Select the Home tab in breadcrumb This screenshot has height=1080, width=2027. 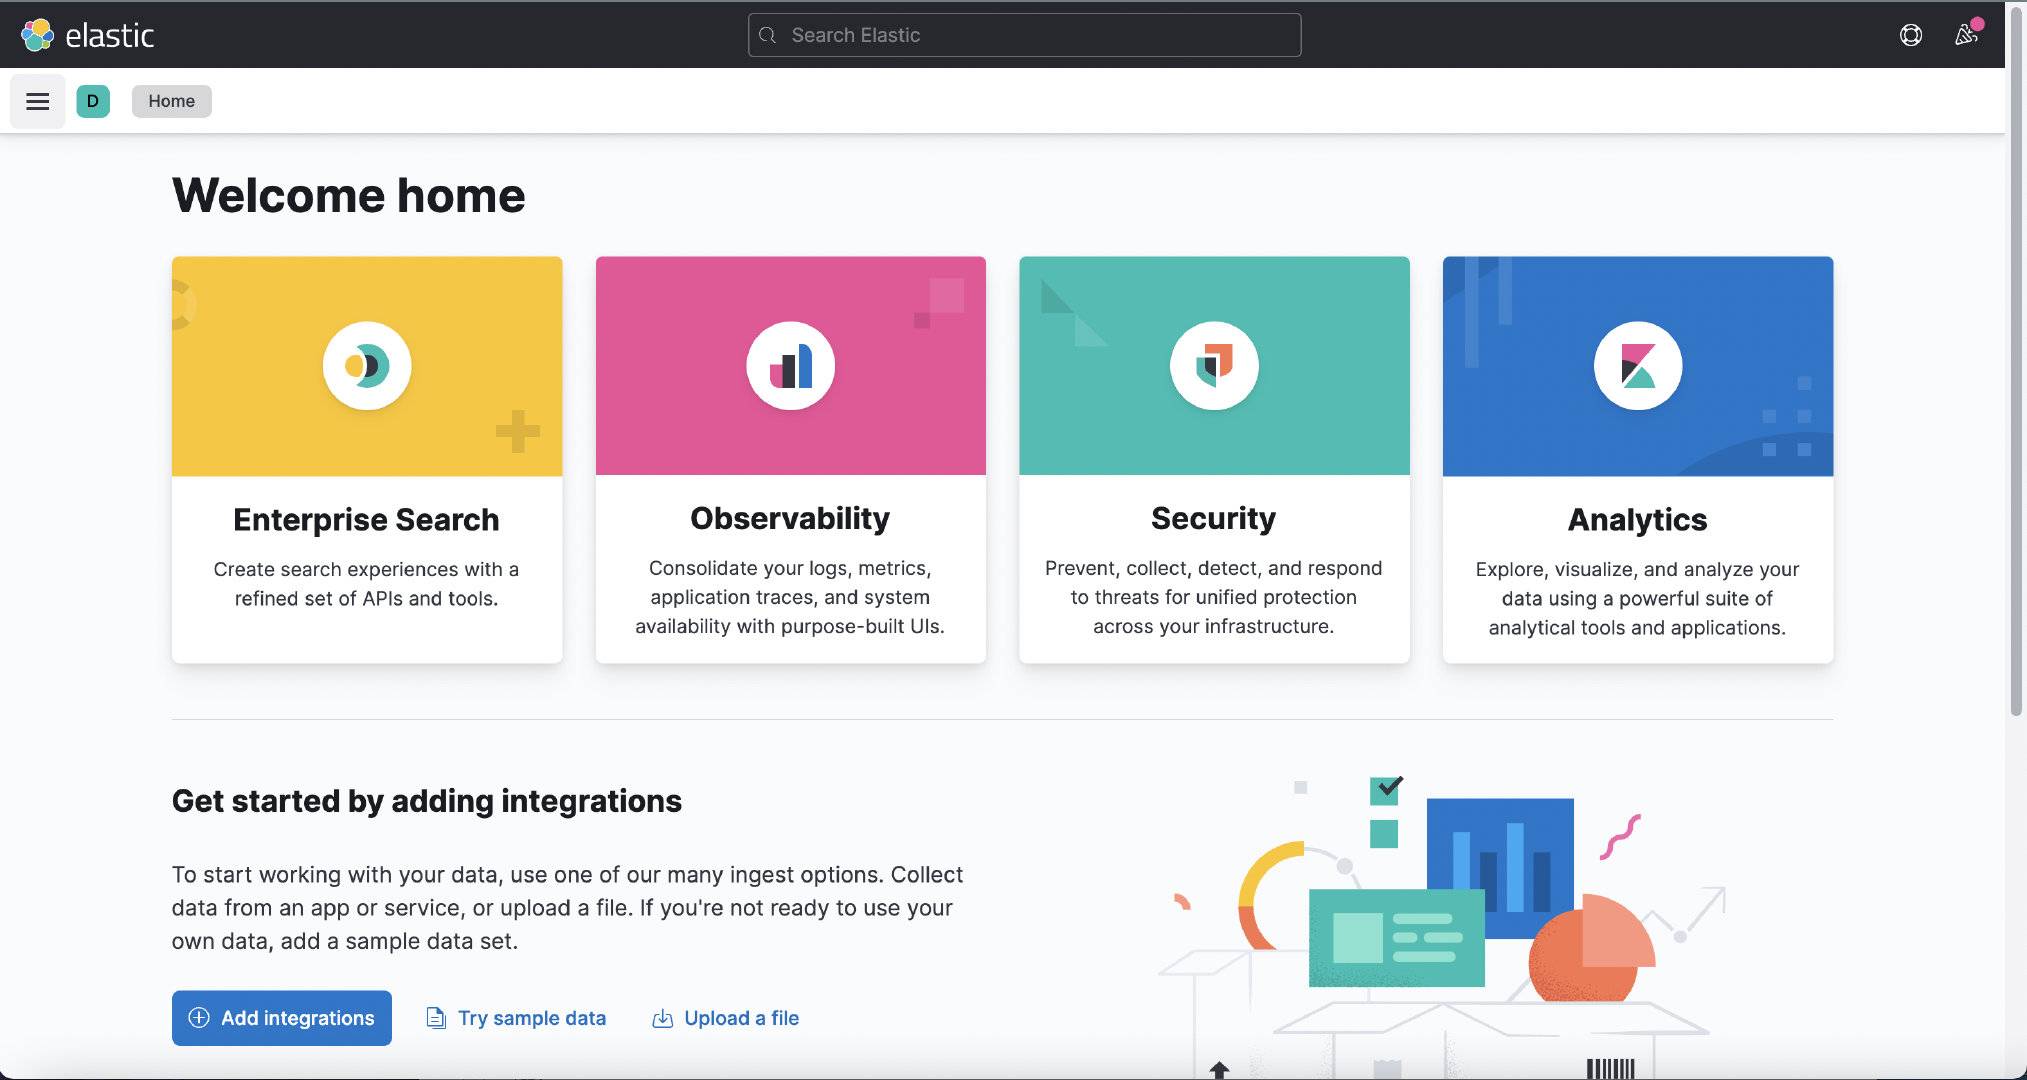point(170,100)
